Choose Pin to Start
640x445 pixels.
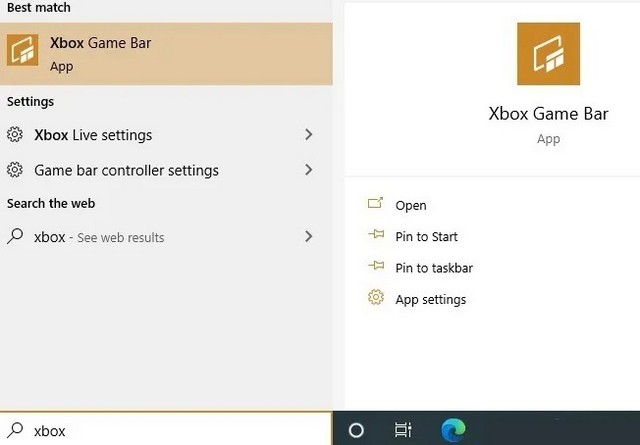click(x=426, y=236)
